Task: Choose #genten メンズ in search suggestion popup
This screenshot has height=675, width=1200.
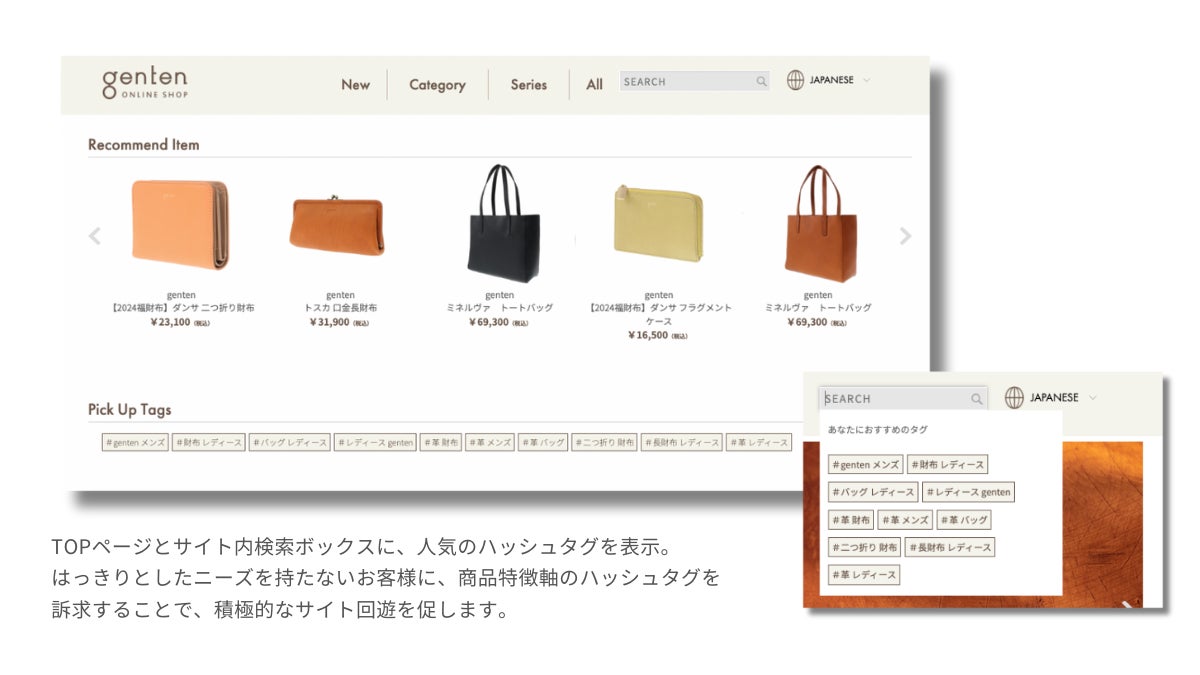Action: click(865, 465)
